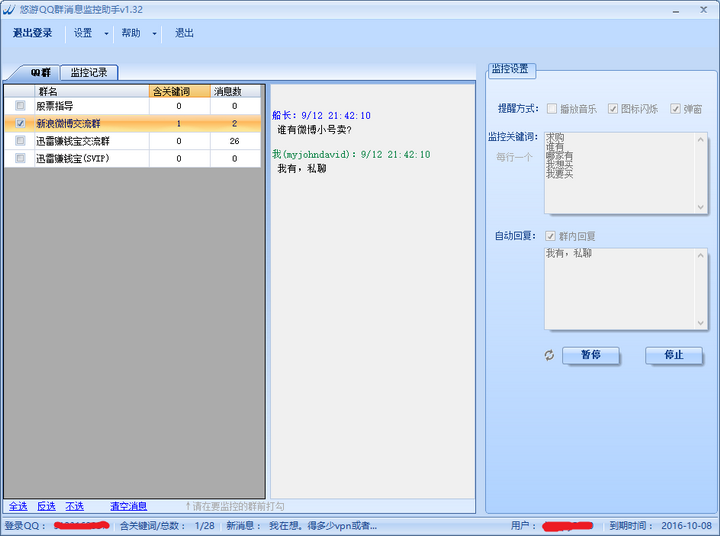Close the application window
The width and height of the screenshot is (720, 536).
[703, 10]
